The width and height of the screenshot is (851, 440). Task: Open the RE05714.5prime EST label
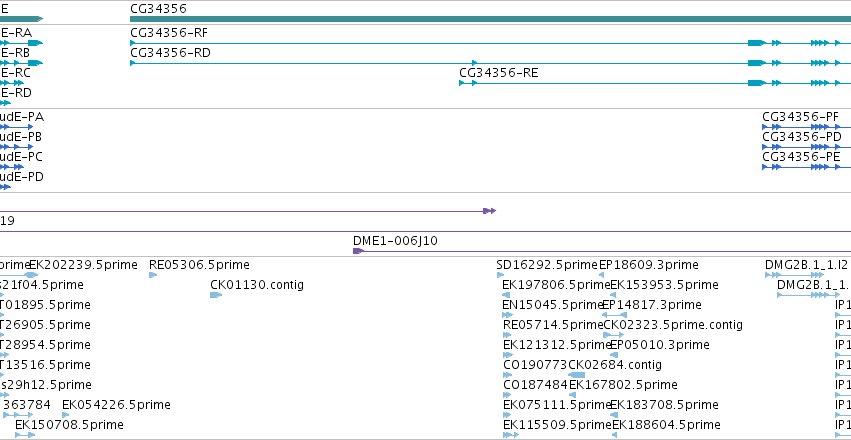point(554,325)
